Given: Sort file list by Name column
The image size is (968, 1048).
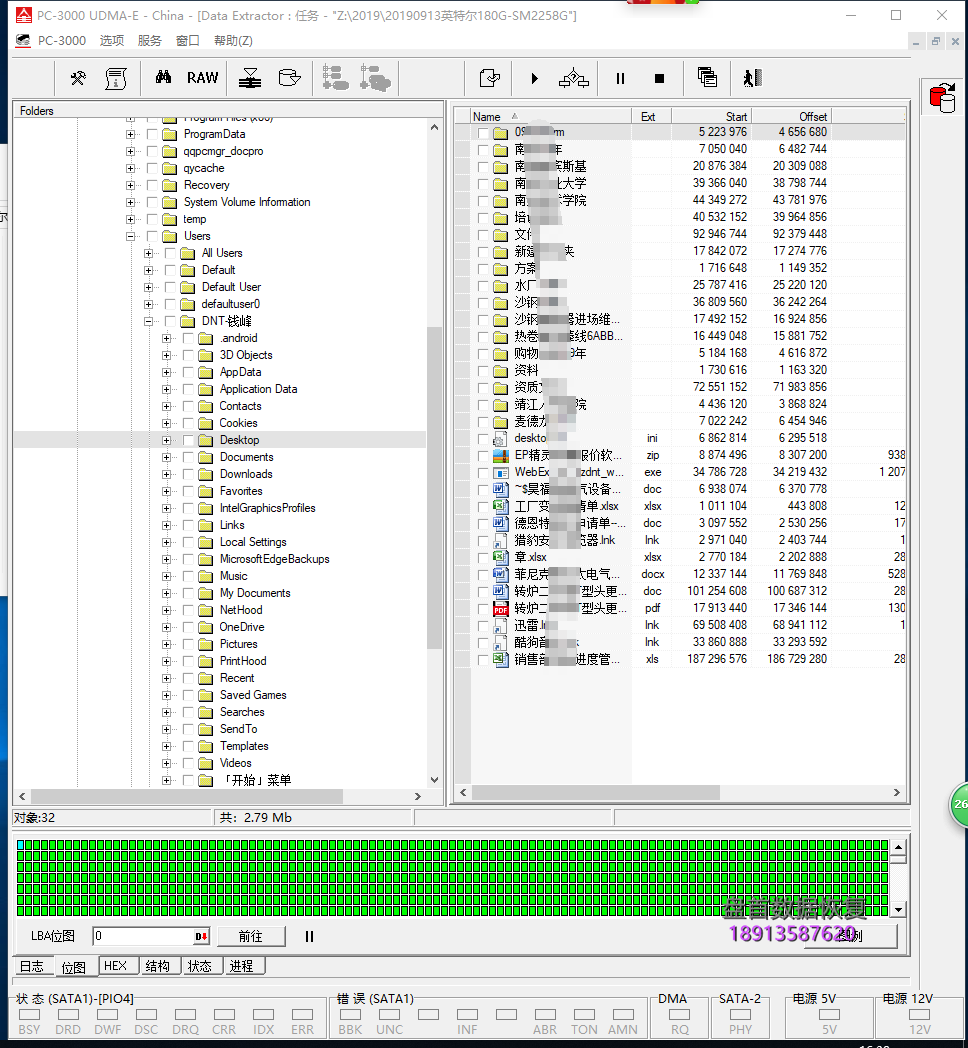Looking at the screenshot, I should [550, 116].
